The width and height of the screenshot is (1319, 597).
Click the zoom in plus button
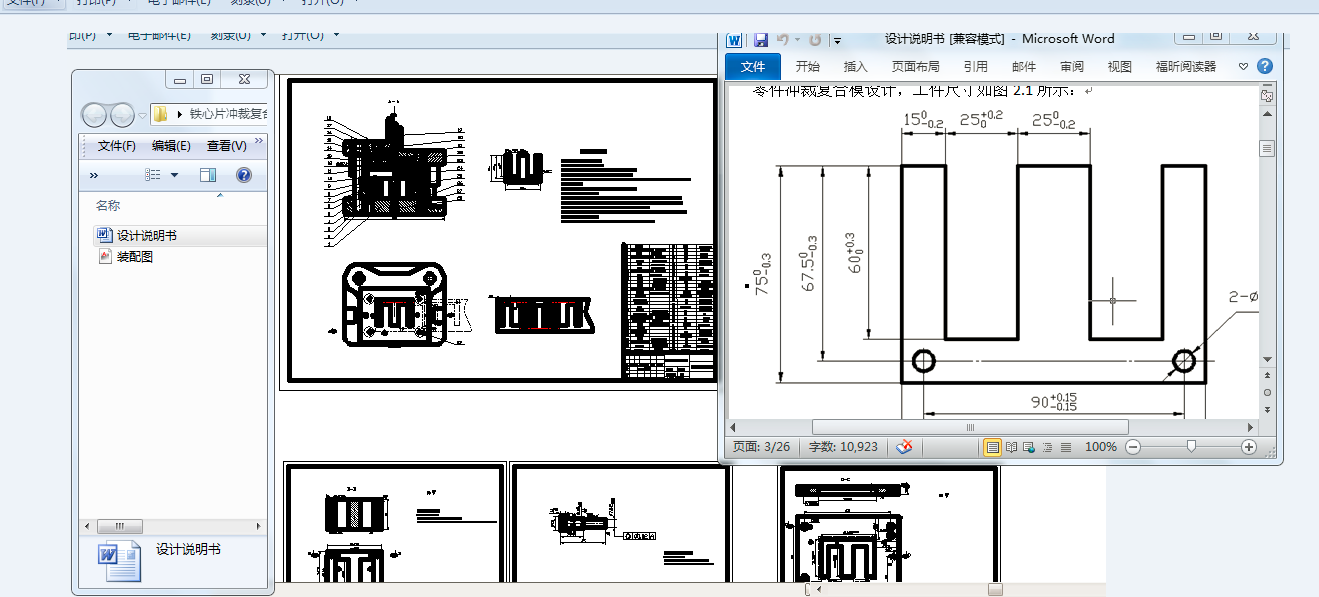click(1249, 447)
